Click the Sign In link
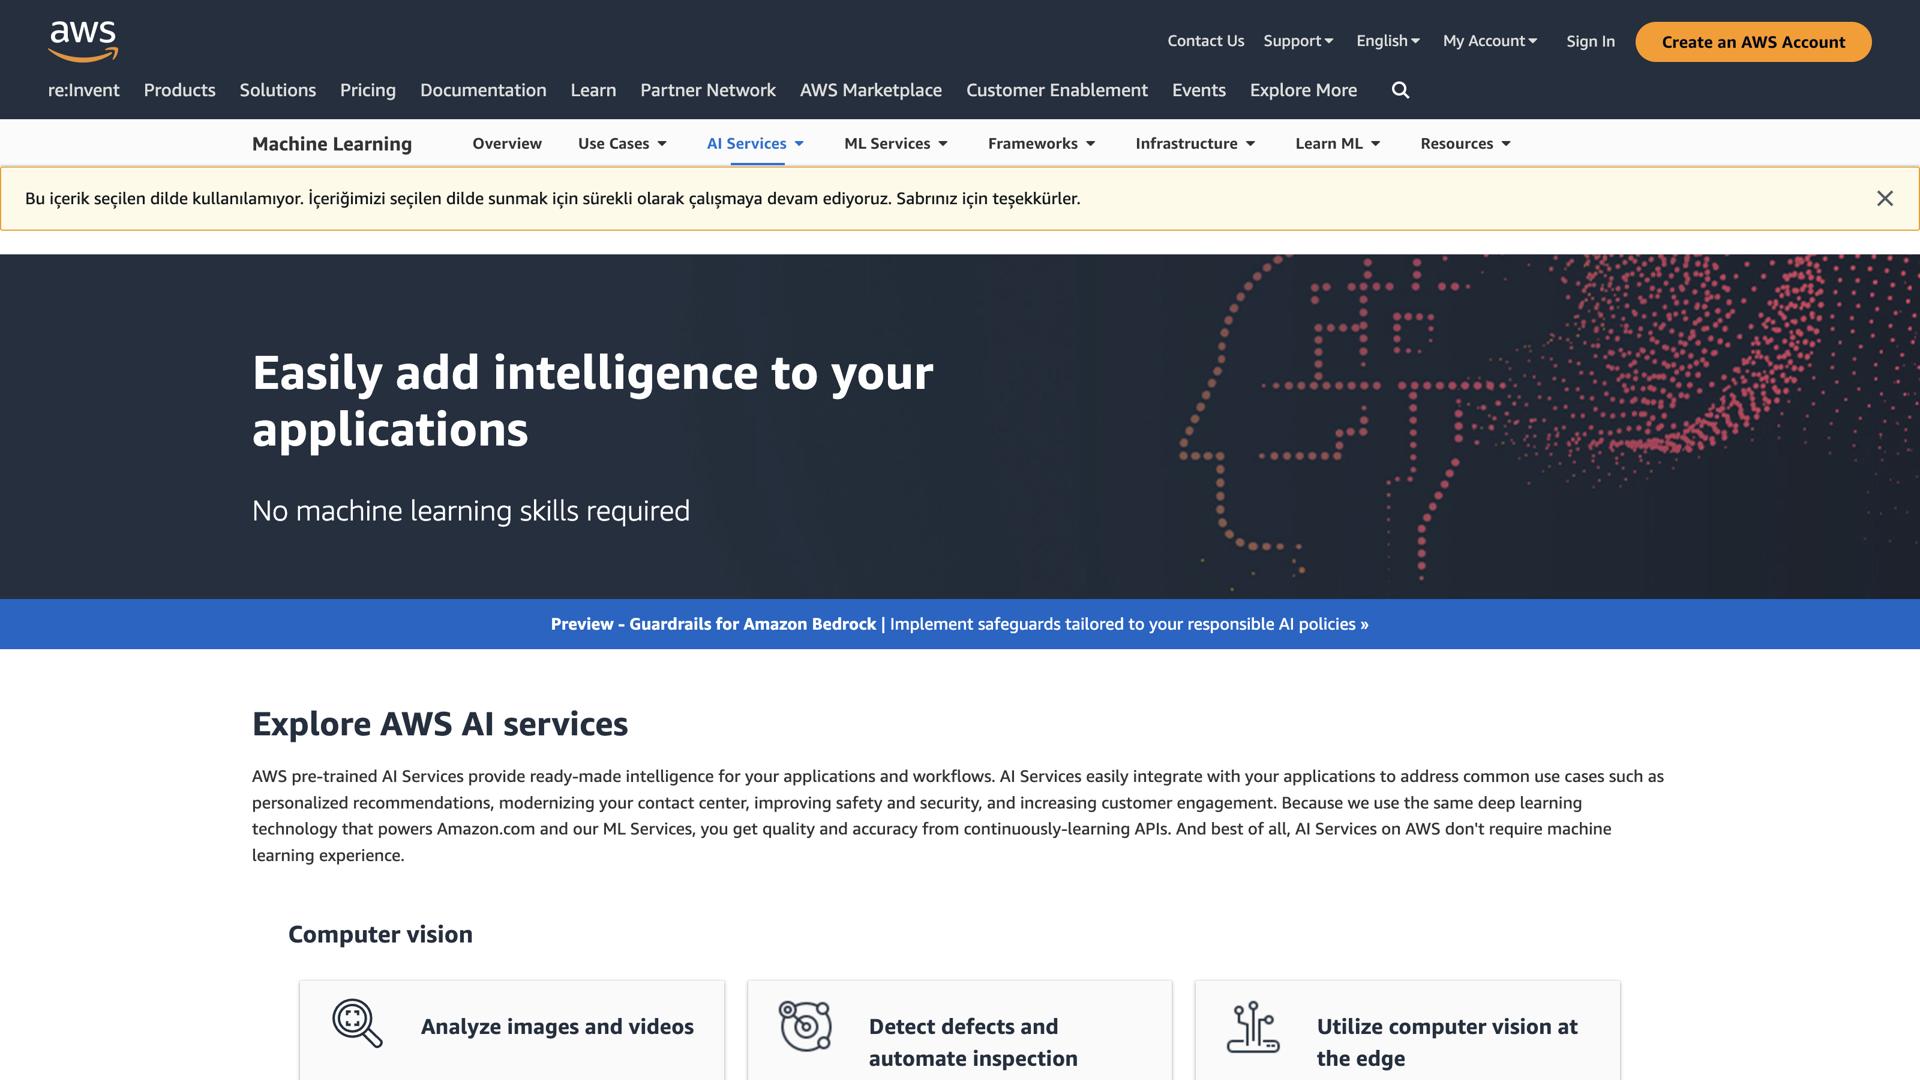1920x1080 pixels. (x=1590, y=41)
